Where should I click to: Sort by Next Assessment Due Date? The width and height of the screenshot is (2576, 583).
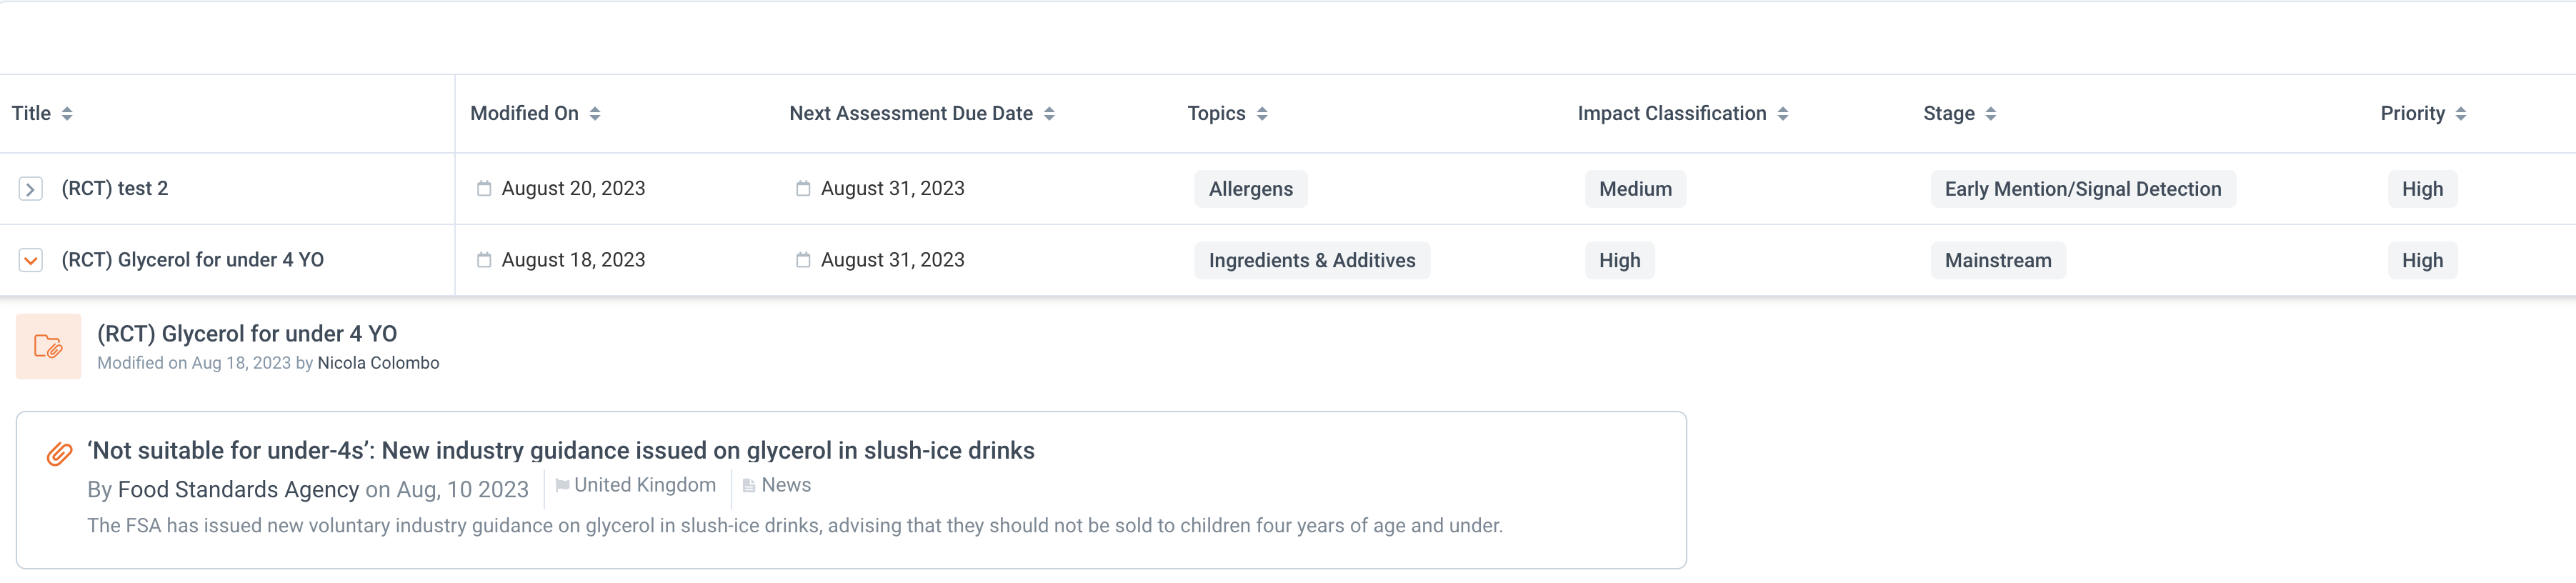click(1049, 114)
